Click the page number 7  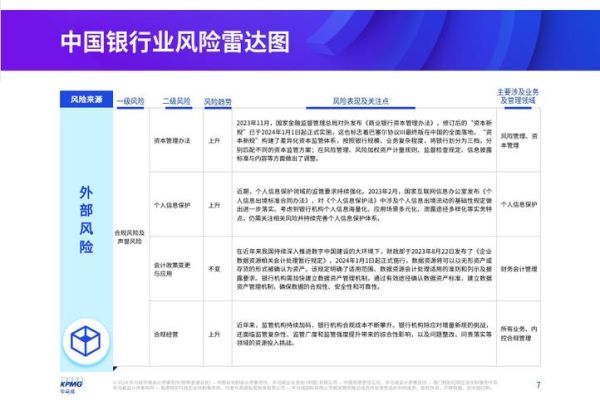point(538,385)
